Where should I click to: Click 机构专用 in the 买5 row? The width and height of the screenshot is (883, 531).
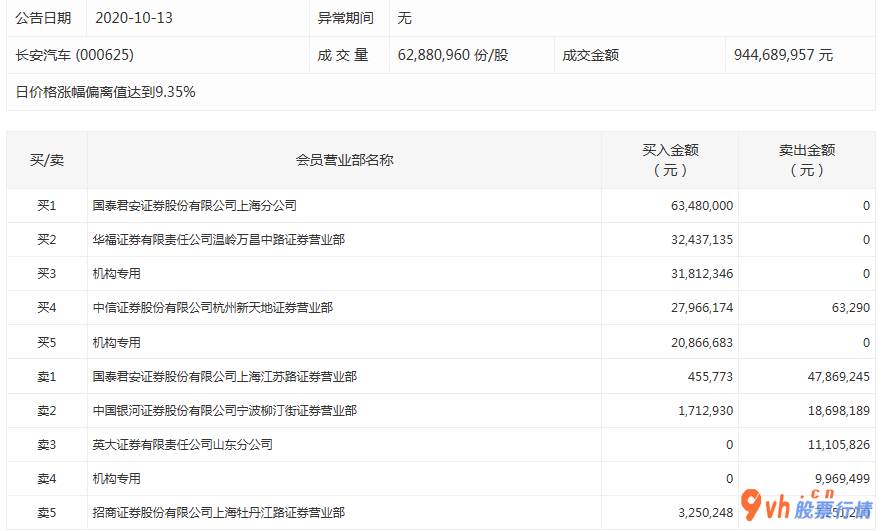point(117,342)
